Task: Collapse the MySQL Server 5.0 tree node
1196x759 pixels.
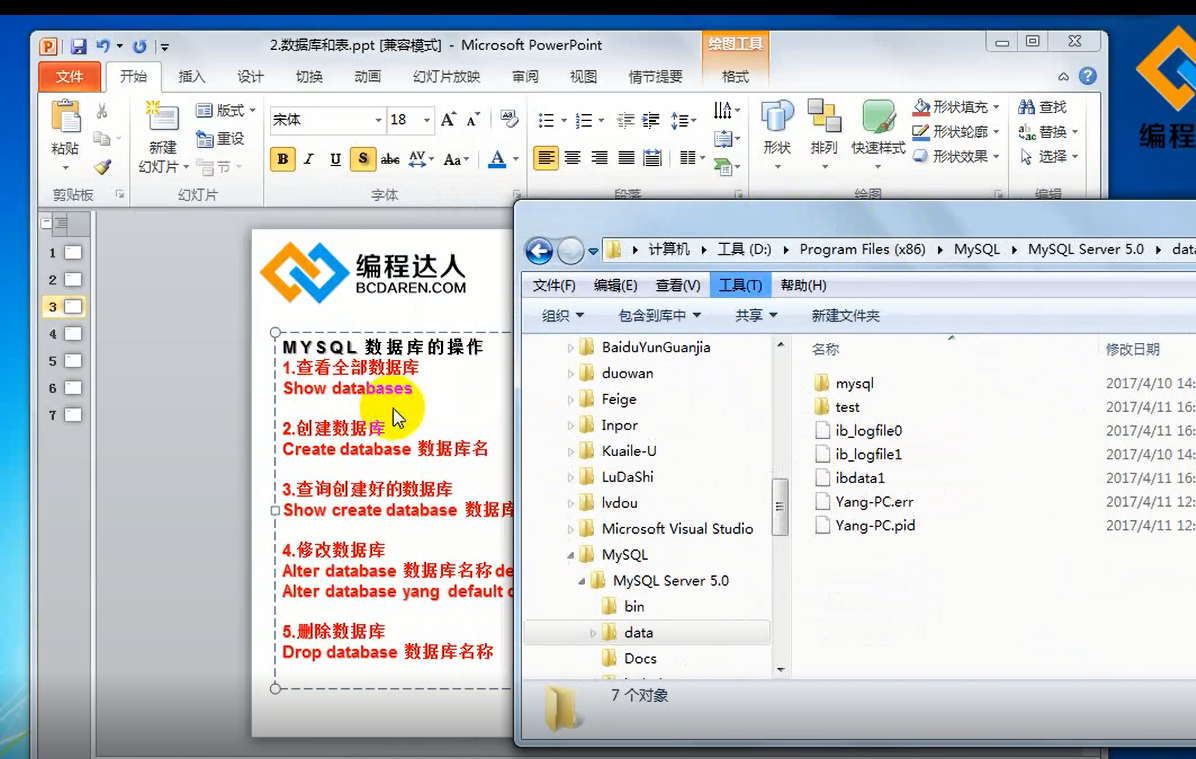Action: tap(581, 581)
